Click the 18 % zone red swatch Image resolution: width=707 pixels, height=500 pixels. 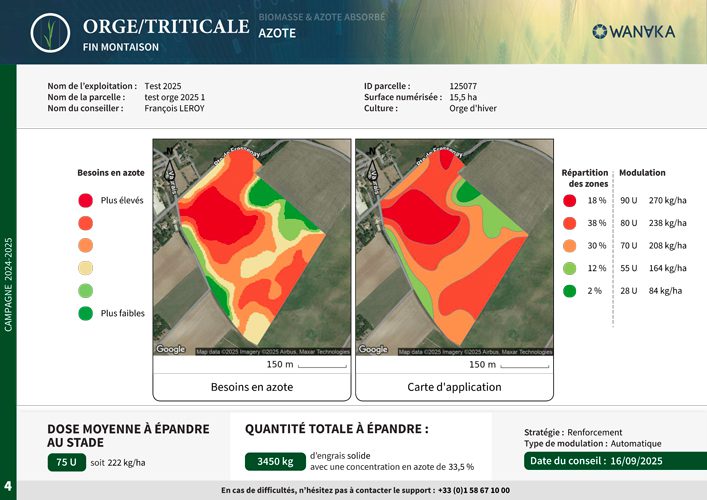[x=569, y=201]
